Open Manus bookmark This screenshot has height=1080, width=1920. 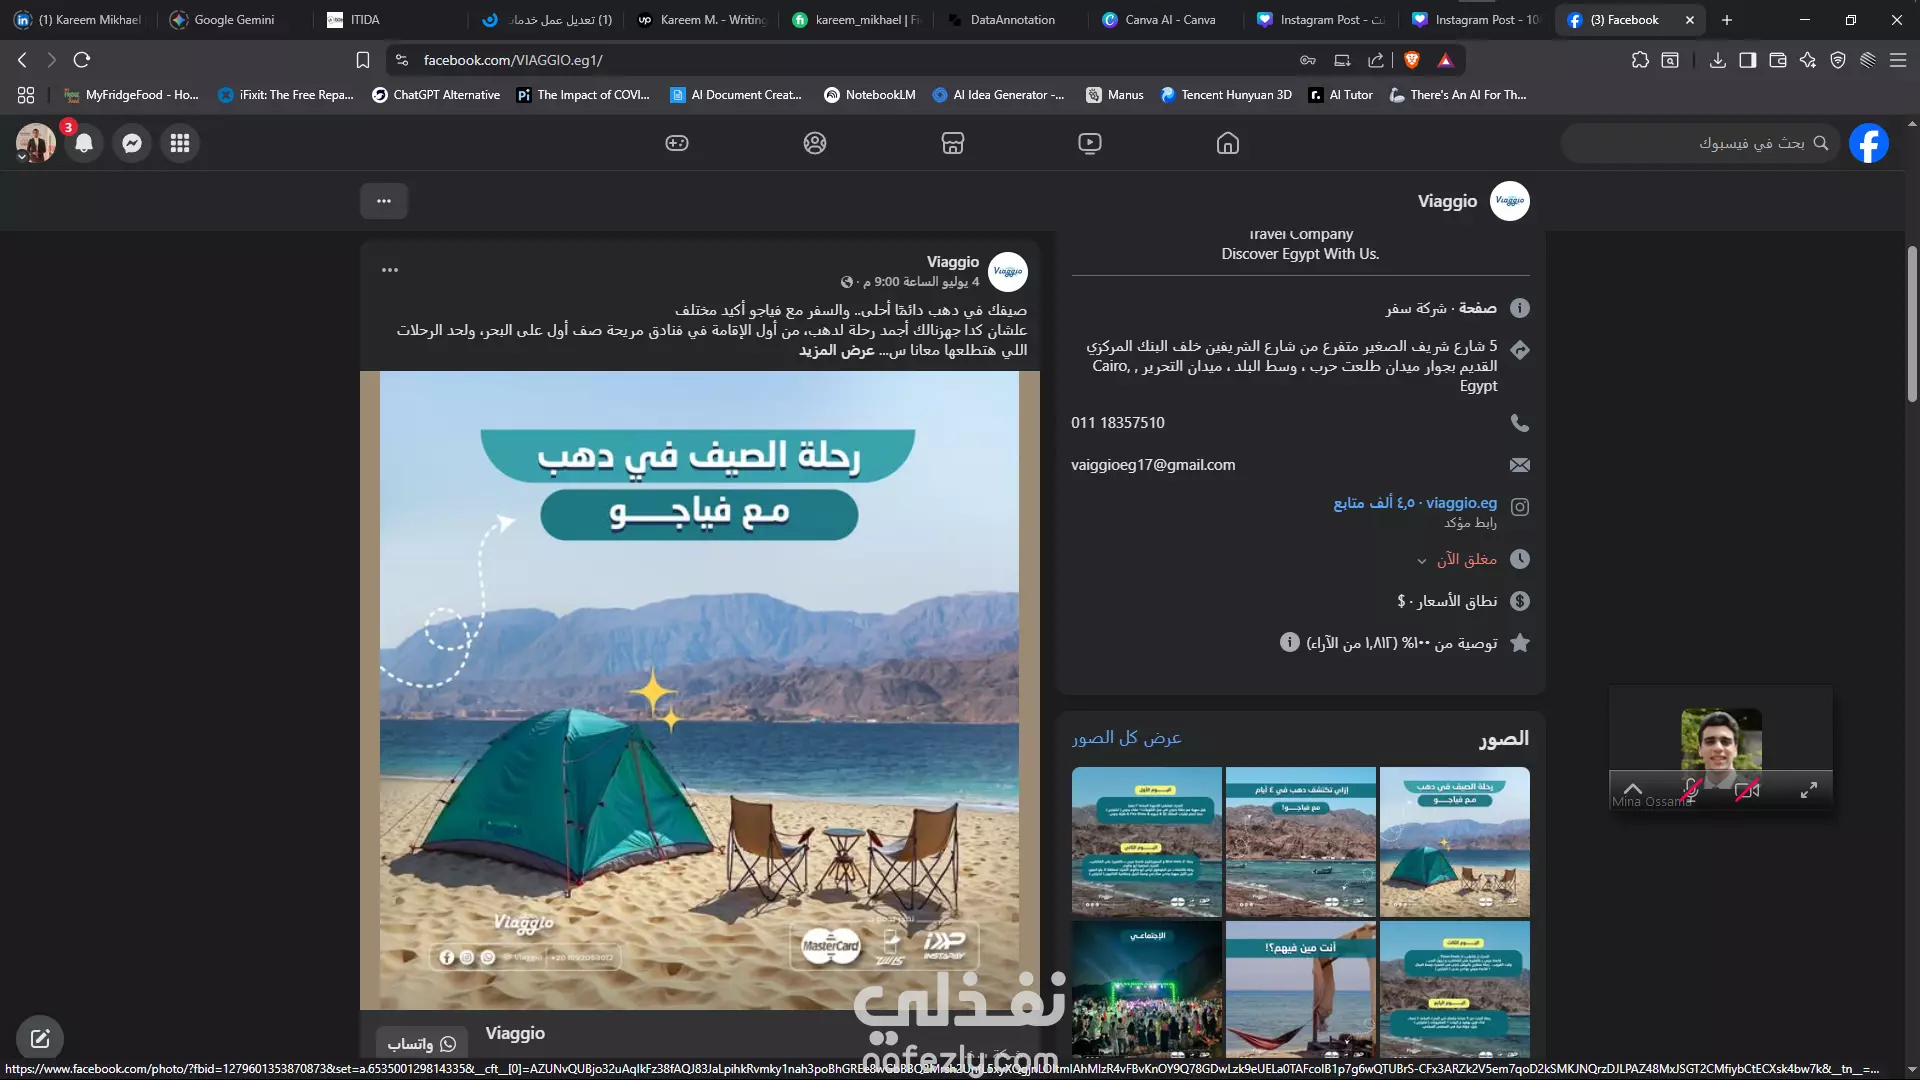(x=1115, y=95)
